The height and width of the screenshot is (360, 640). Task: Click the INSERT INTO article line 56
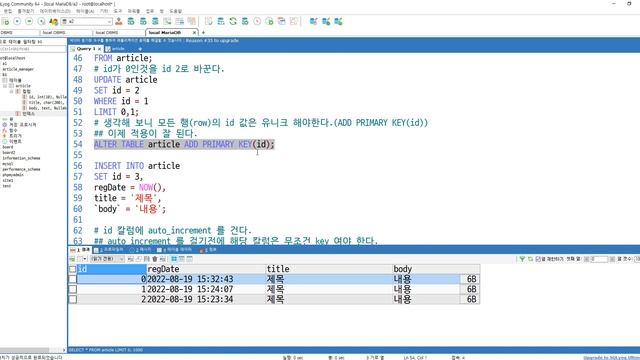[x=137, y=166]
